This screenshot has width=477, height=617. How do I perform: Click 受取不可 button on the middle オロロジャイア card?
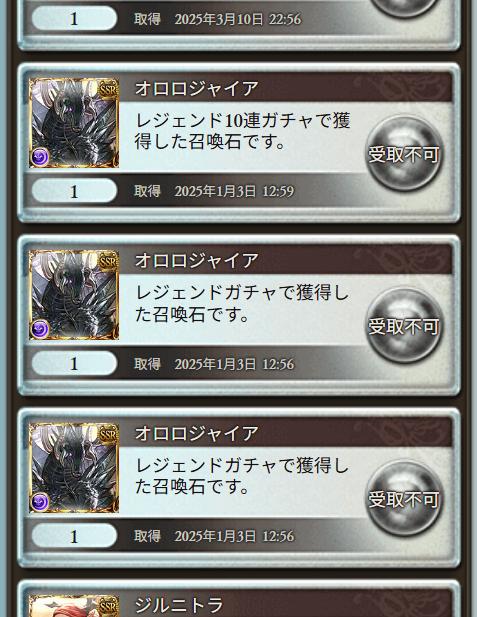404,326
